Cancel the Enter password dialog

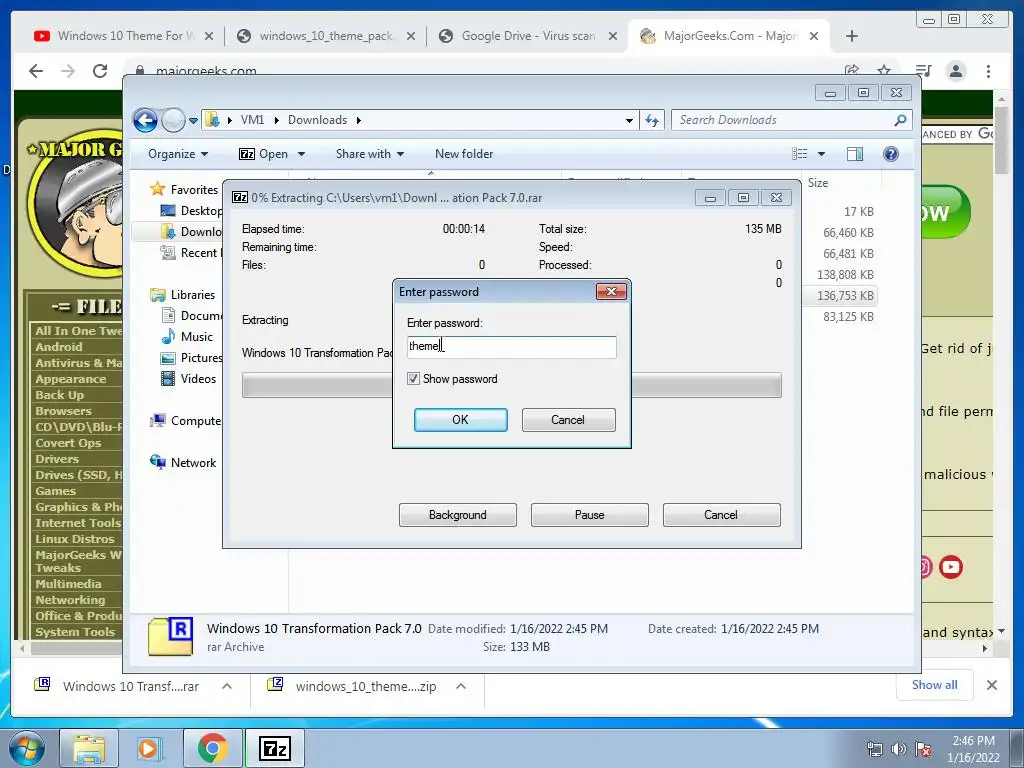point(568,420)
